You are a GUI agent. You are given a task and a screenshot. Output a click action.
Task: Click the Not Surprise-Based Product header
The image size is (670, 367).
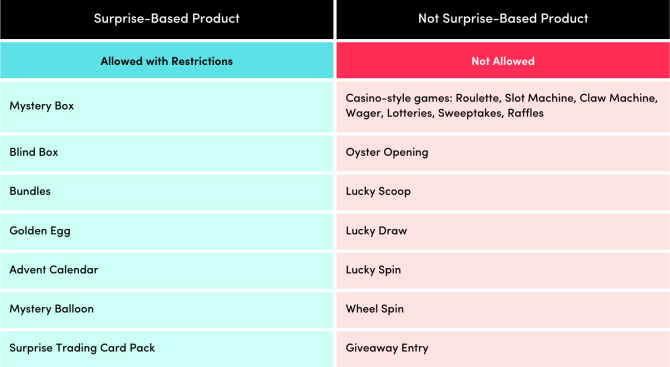pos(503,19)
